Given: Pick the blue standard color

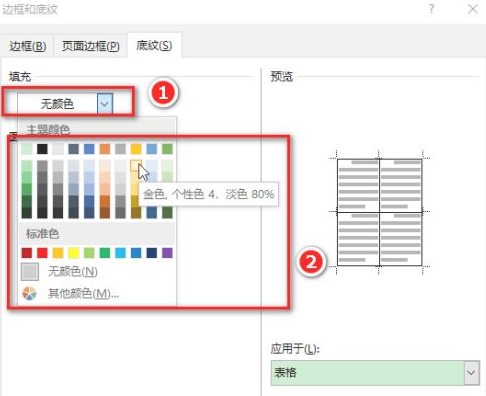Looking at the screenshot, I should click(x=136, y=253).
